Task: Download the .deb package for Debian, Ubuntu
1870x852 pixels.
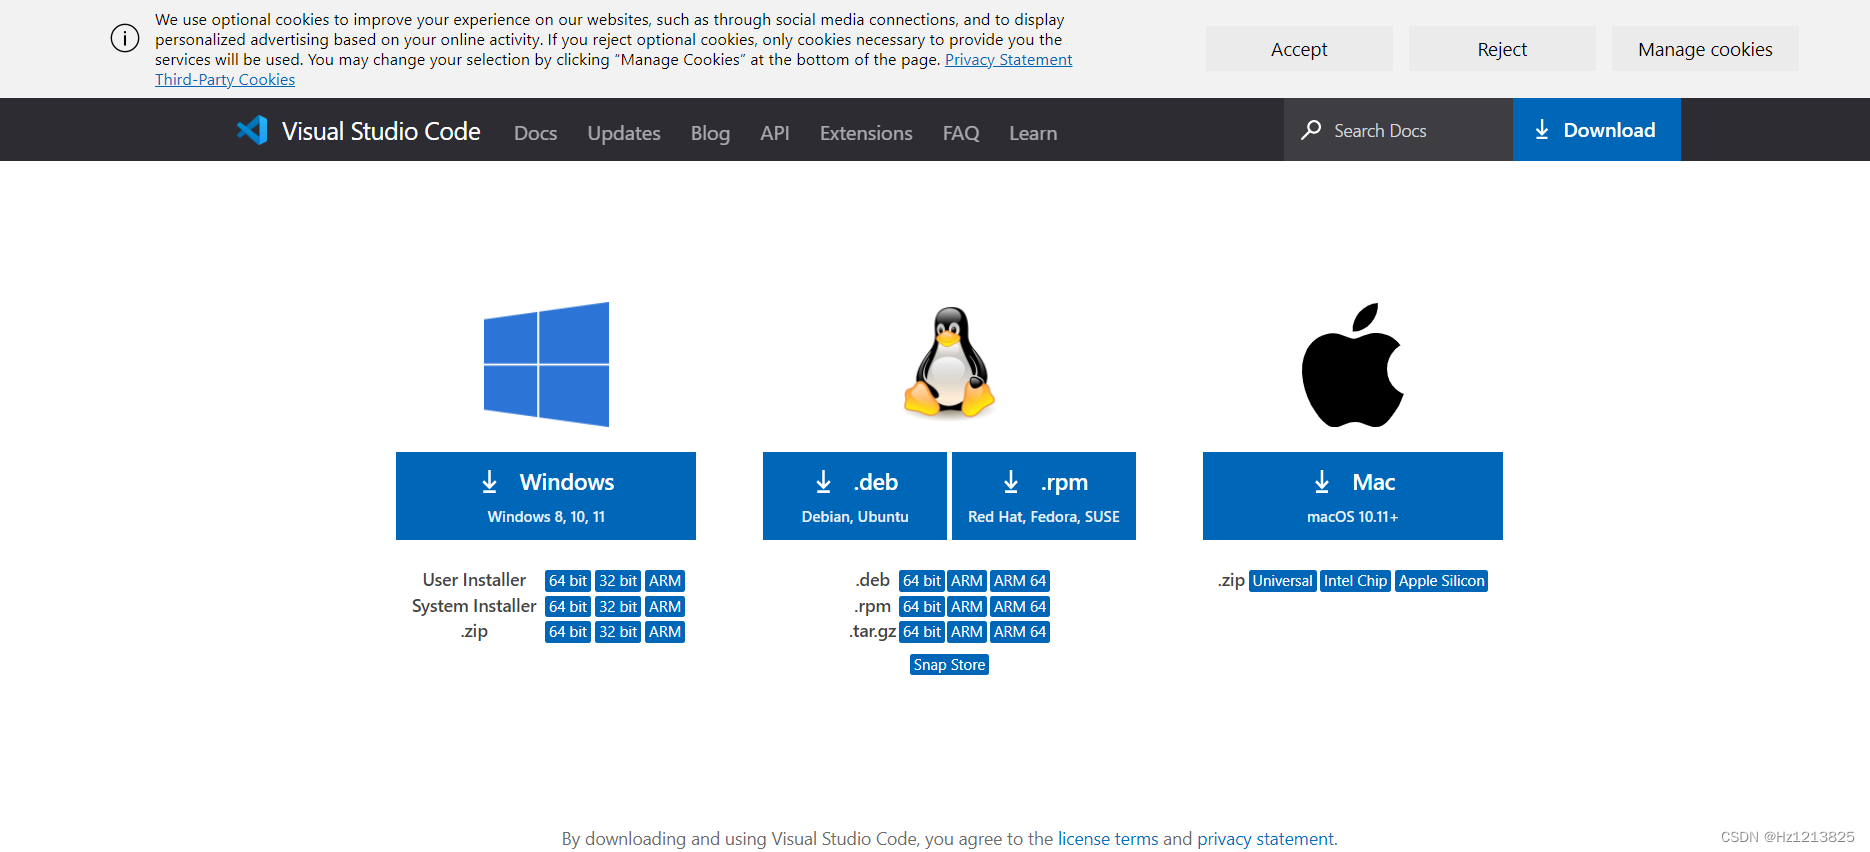Action: [855, 496]
